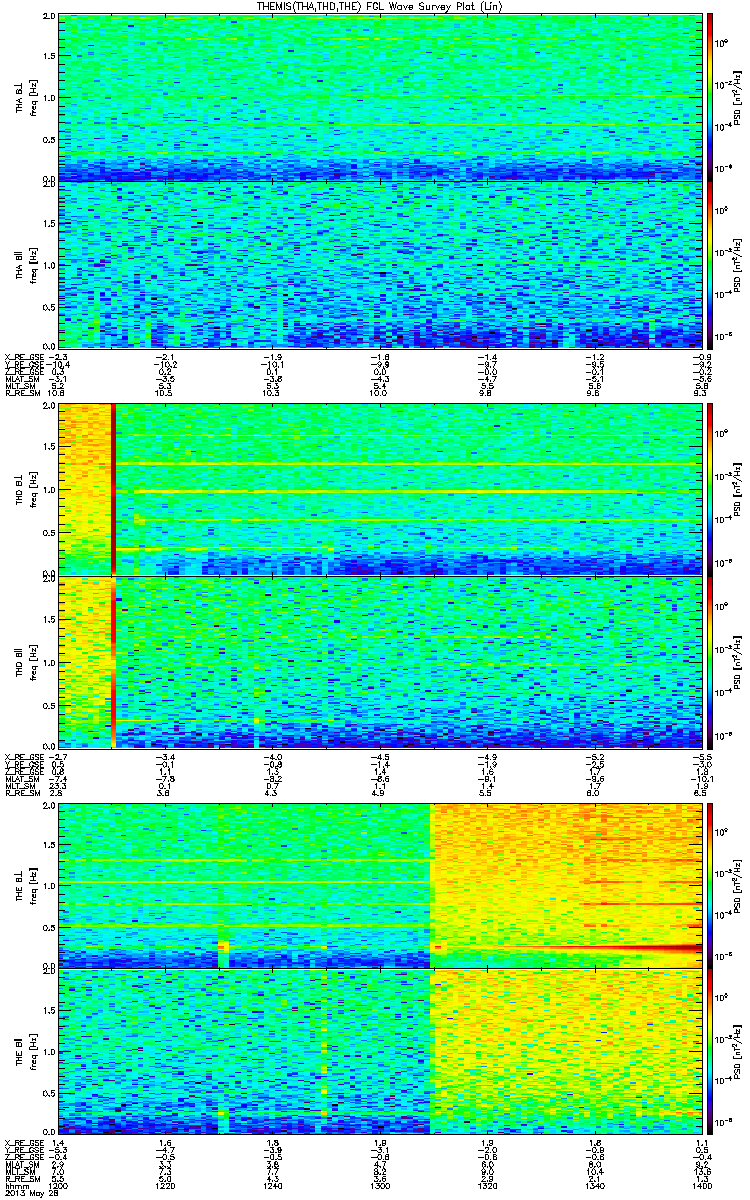Image resolution: width=750 pixels, height=1200 pixels.
Task: Click the dark red vertical stripe in THD B-perpendicular panel
Action: point(113,490)
